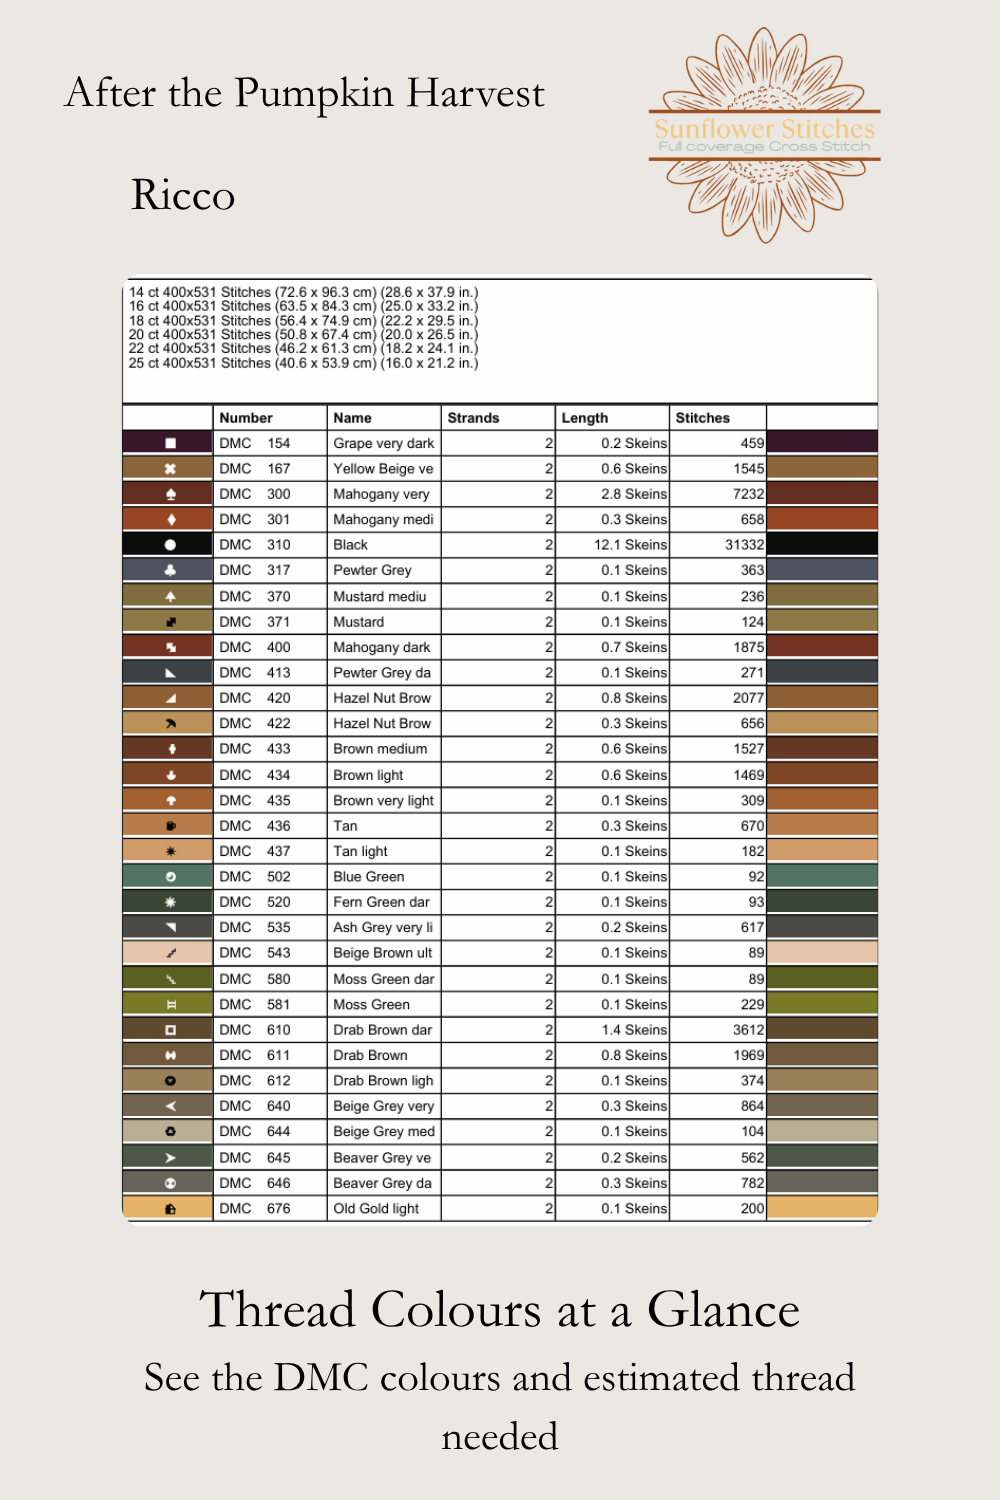Click the 'Blue Green' name cell

[384, 876]
